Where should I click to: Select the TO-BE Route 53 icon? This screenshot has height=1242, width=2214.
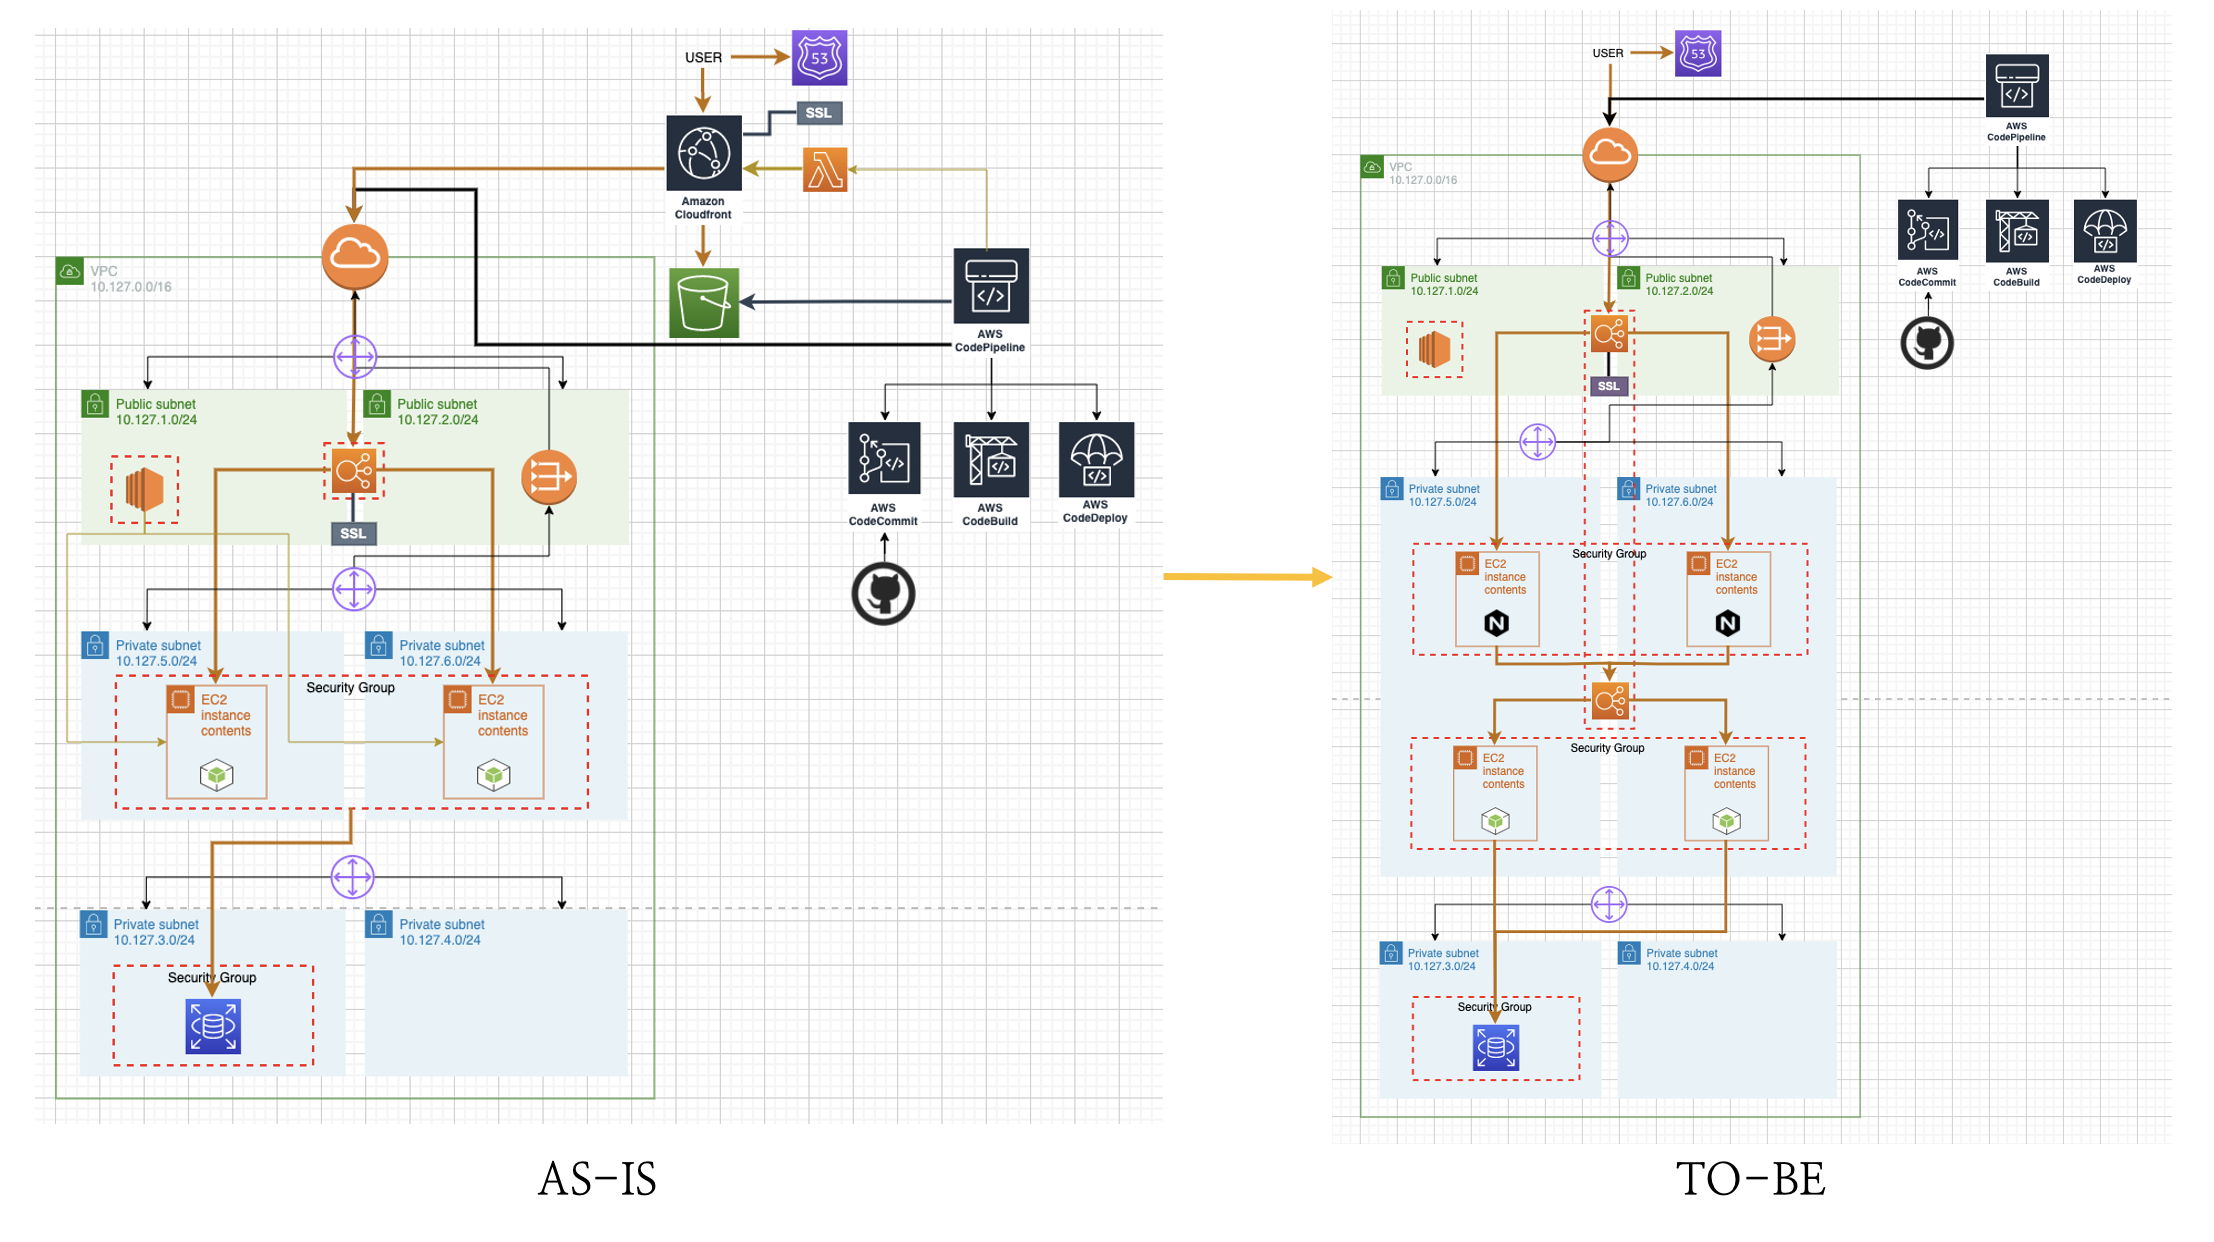click(x=1698, y=54)
